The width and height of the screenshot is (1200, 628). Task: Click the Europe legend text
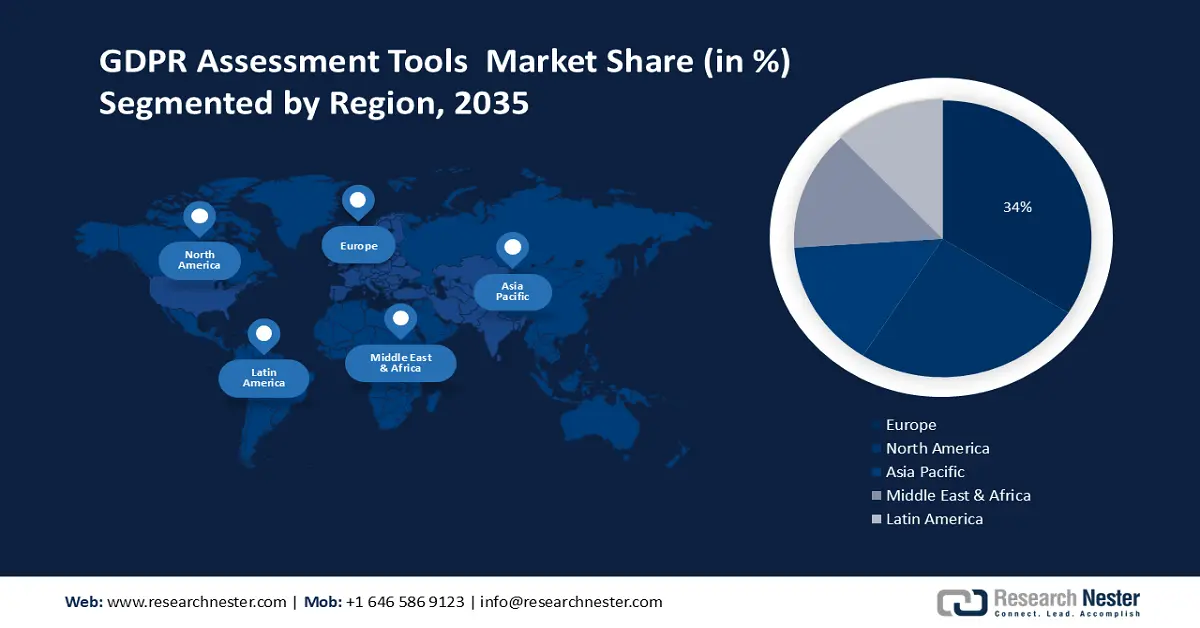(911, 425)
